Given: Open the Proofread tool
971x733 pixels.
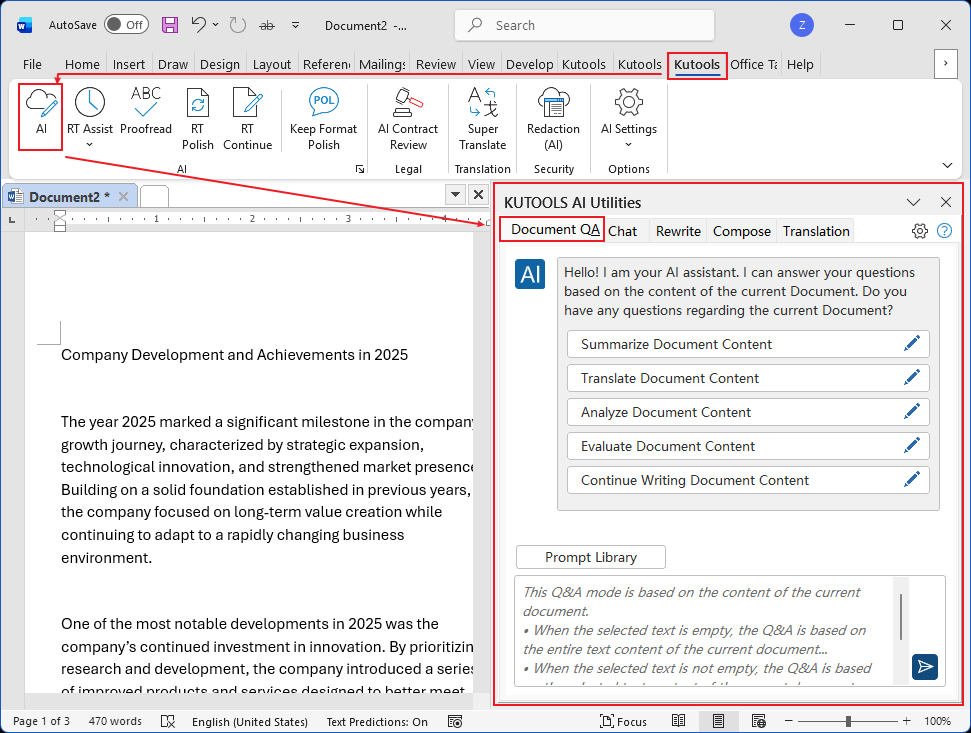Looking at the screenshot, I should point(146,113).
